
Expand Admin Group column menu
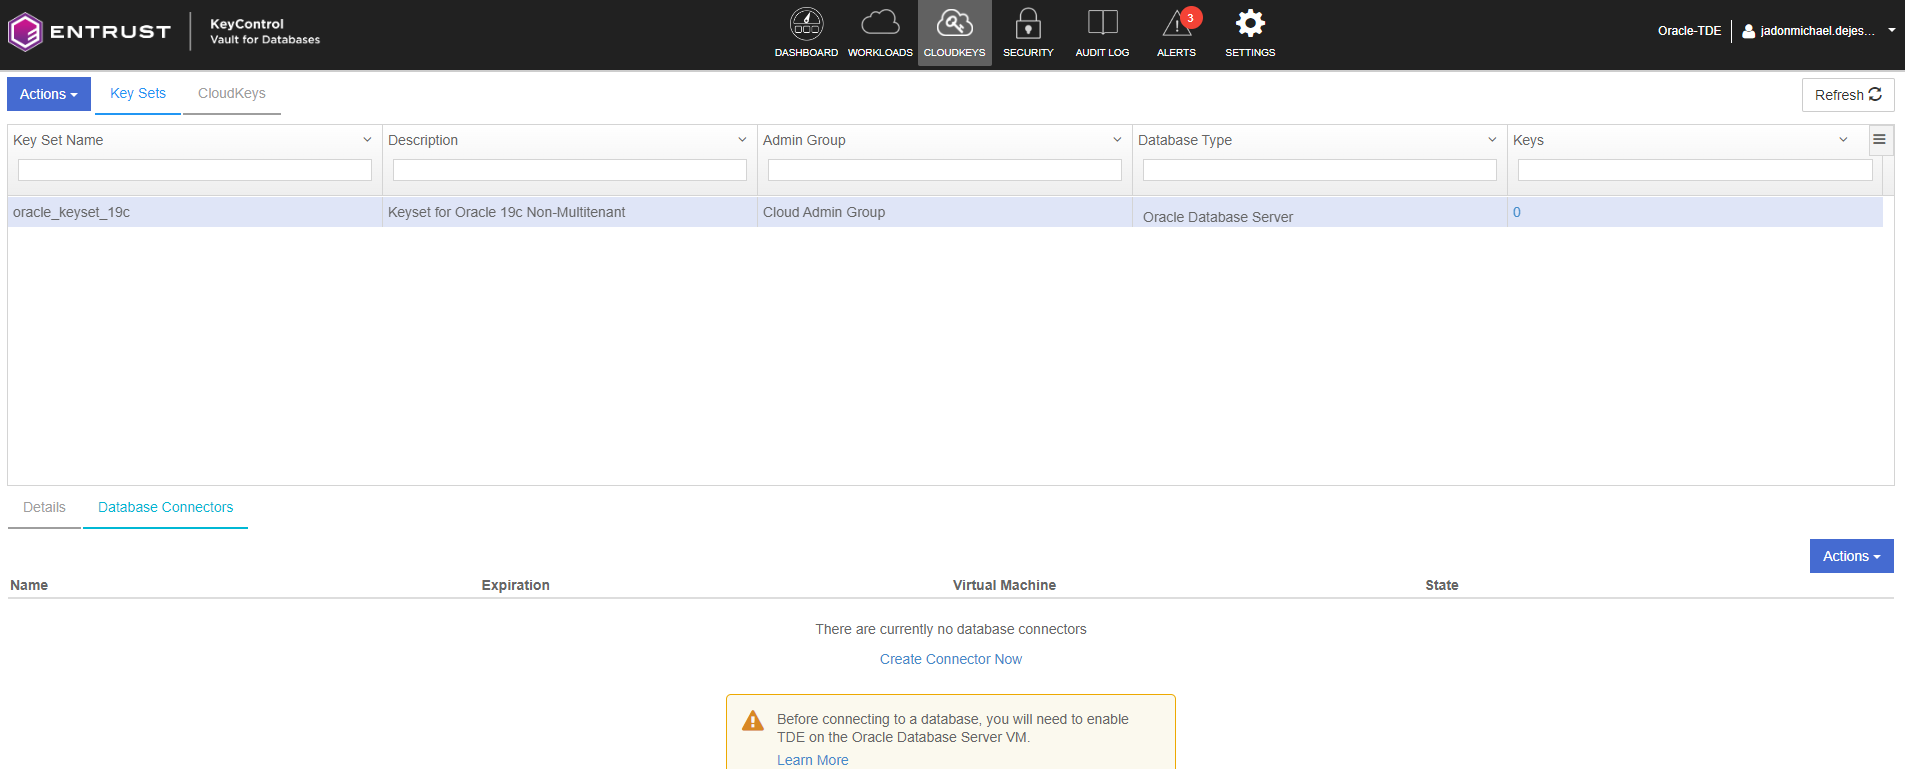point(1117,140)
